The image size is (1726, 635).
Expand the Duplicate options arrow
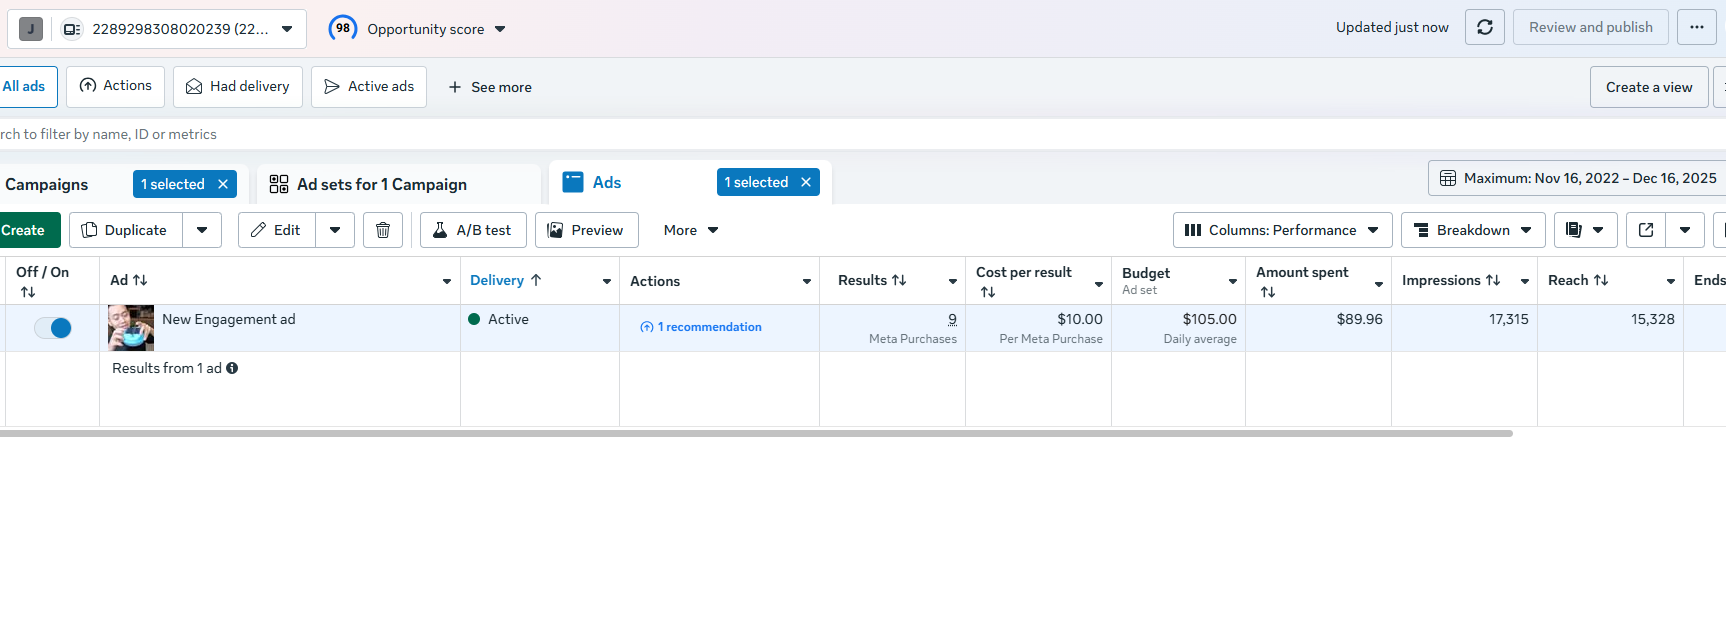[202, 230]
